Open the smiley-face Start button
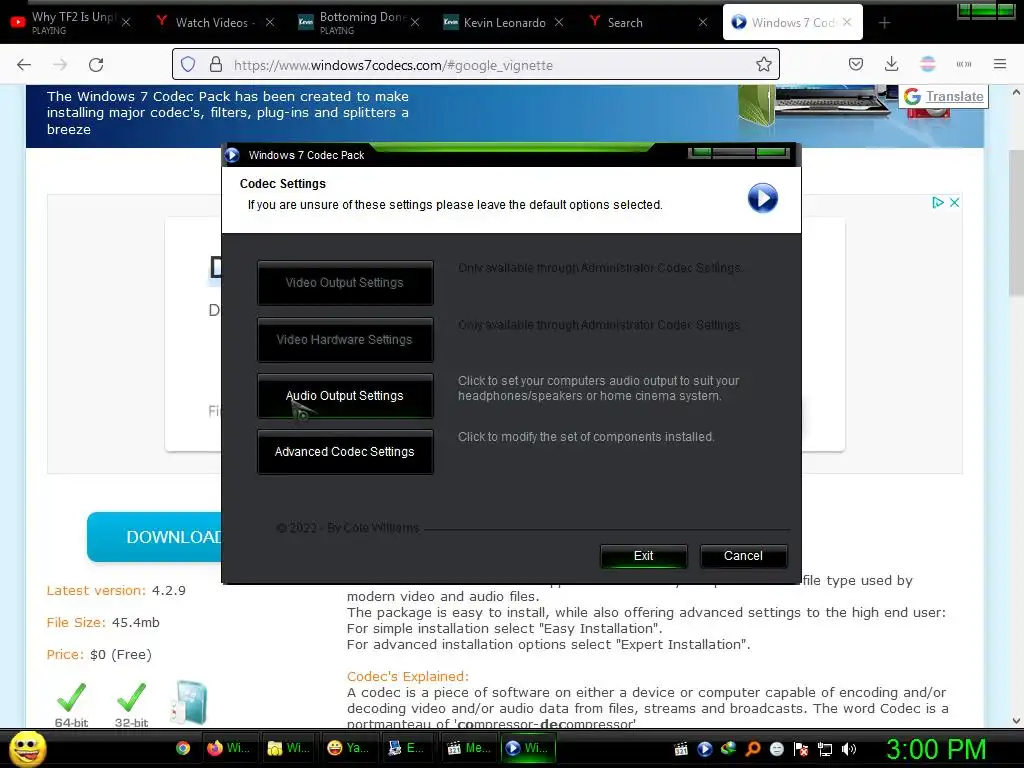1024x768 pixels. pyautogui.click(x=28, y=748)
